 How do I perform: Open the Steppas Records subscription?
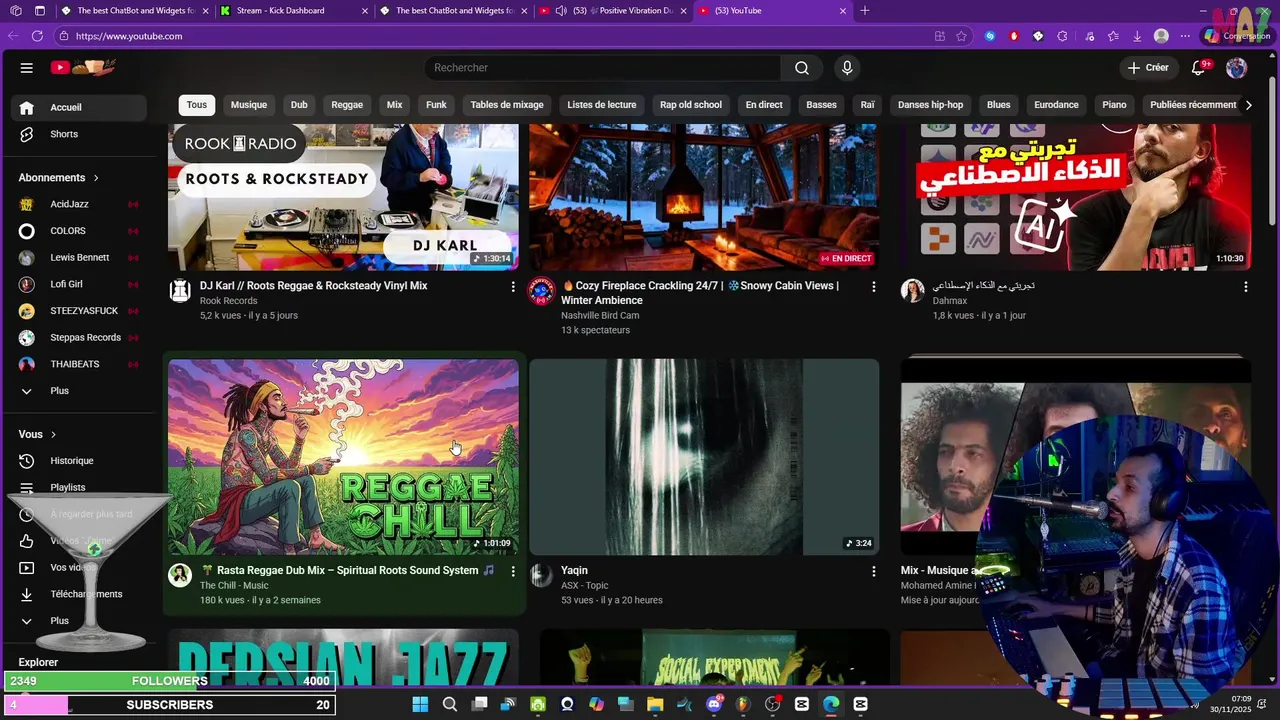(79, 337)
